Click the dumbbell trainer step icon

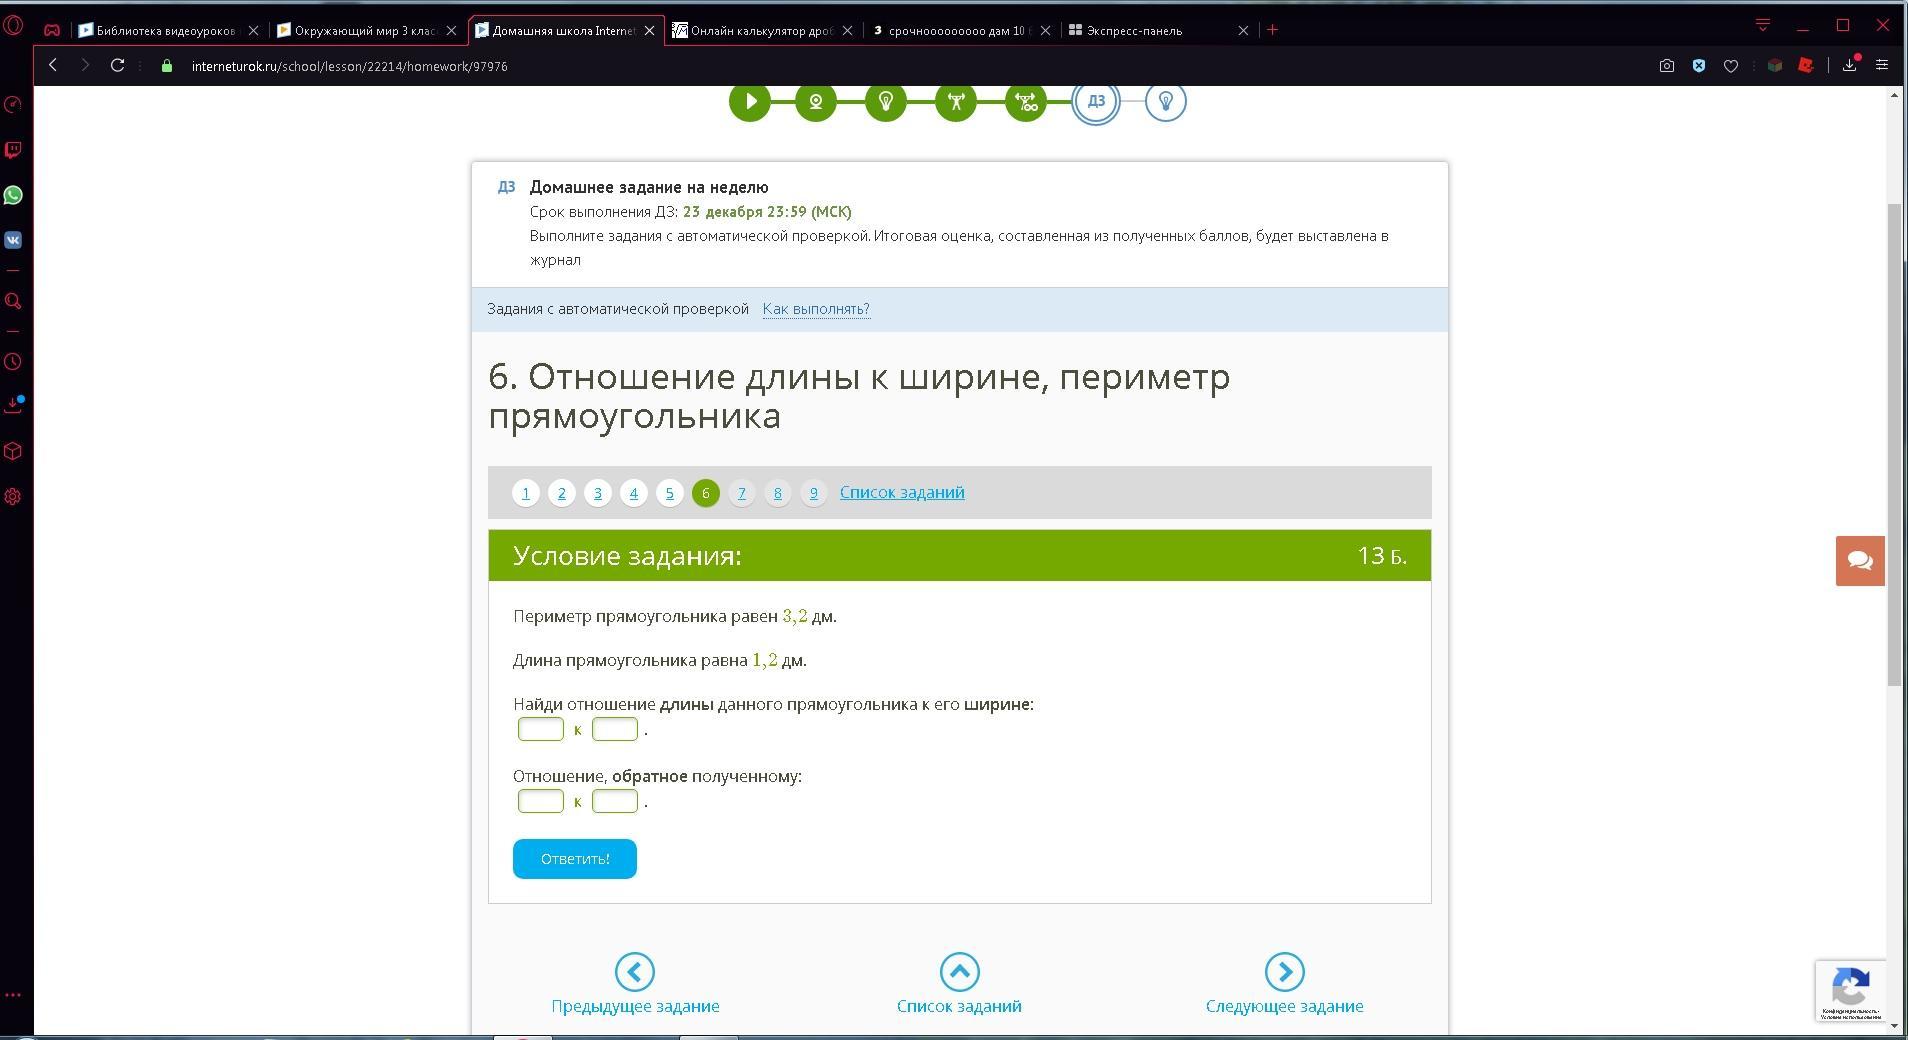pos(955,101)
